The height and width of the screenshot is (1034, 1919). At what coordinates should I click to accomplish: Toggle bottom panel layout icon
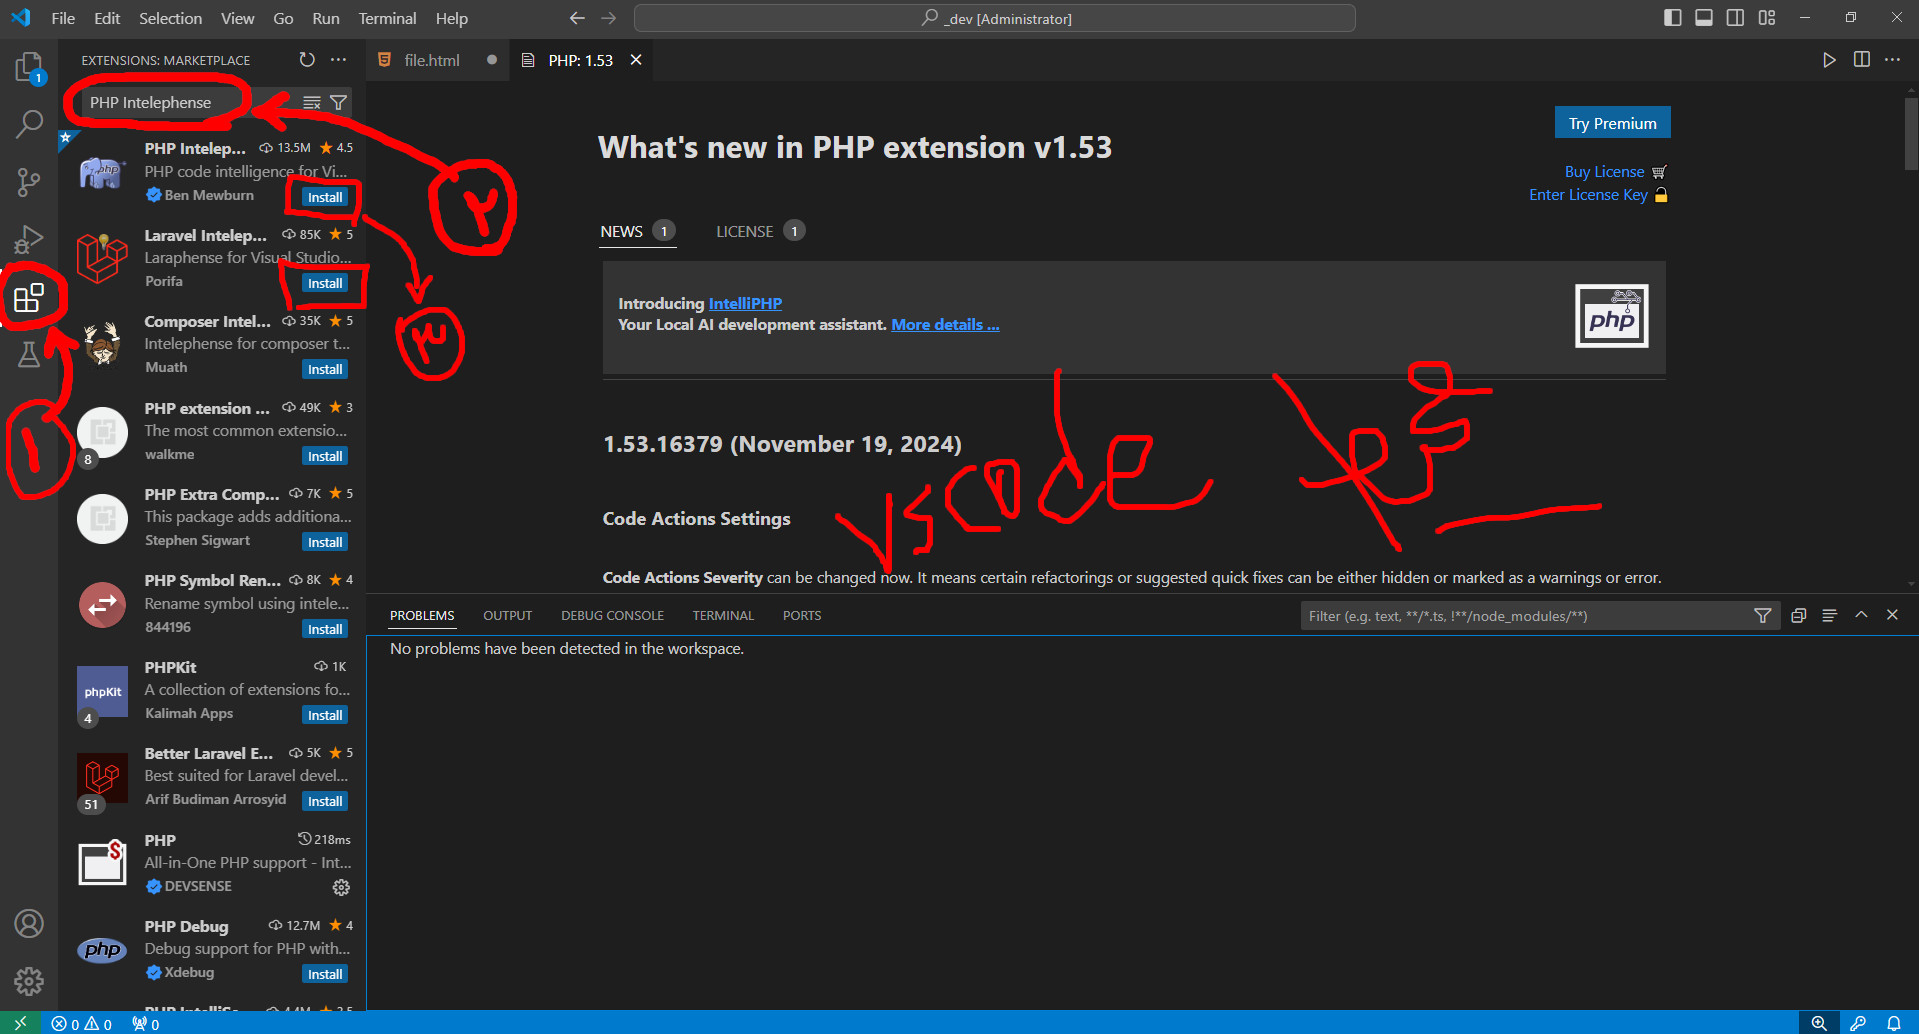click(1704, 18)
